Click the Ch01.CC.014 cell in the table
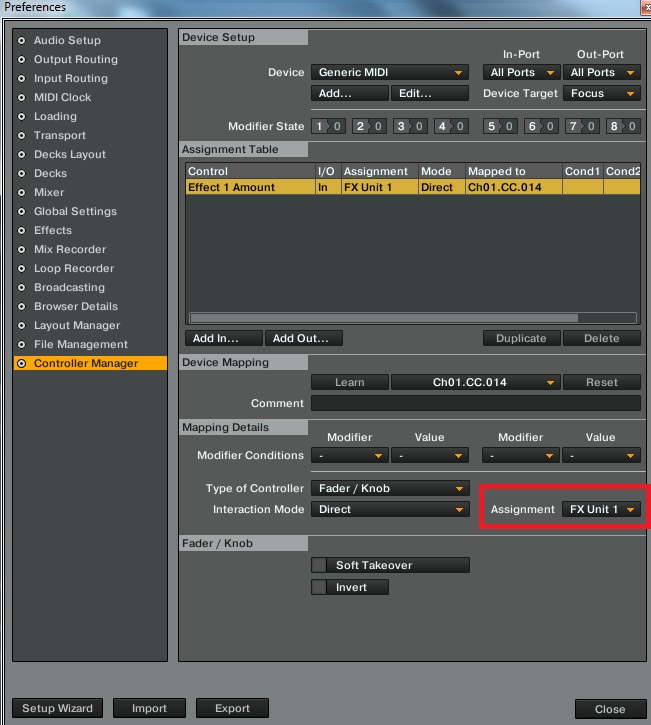651x725 pixels. (514, 187)
